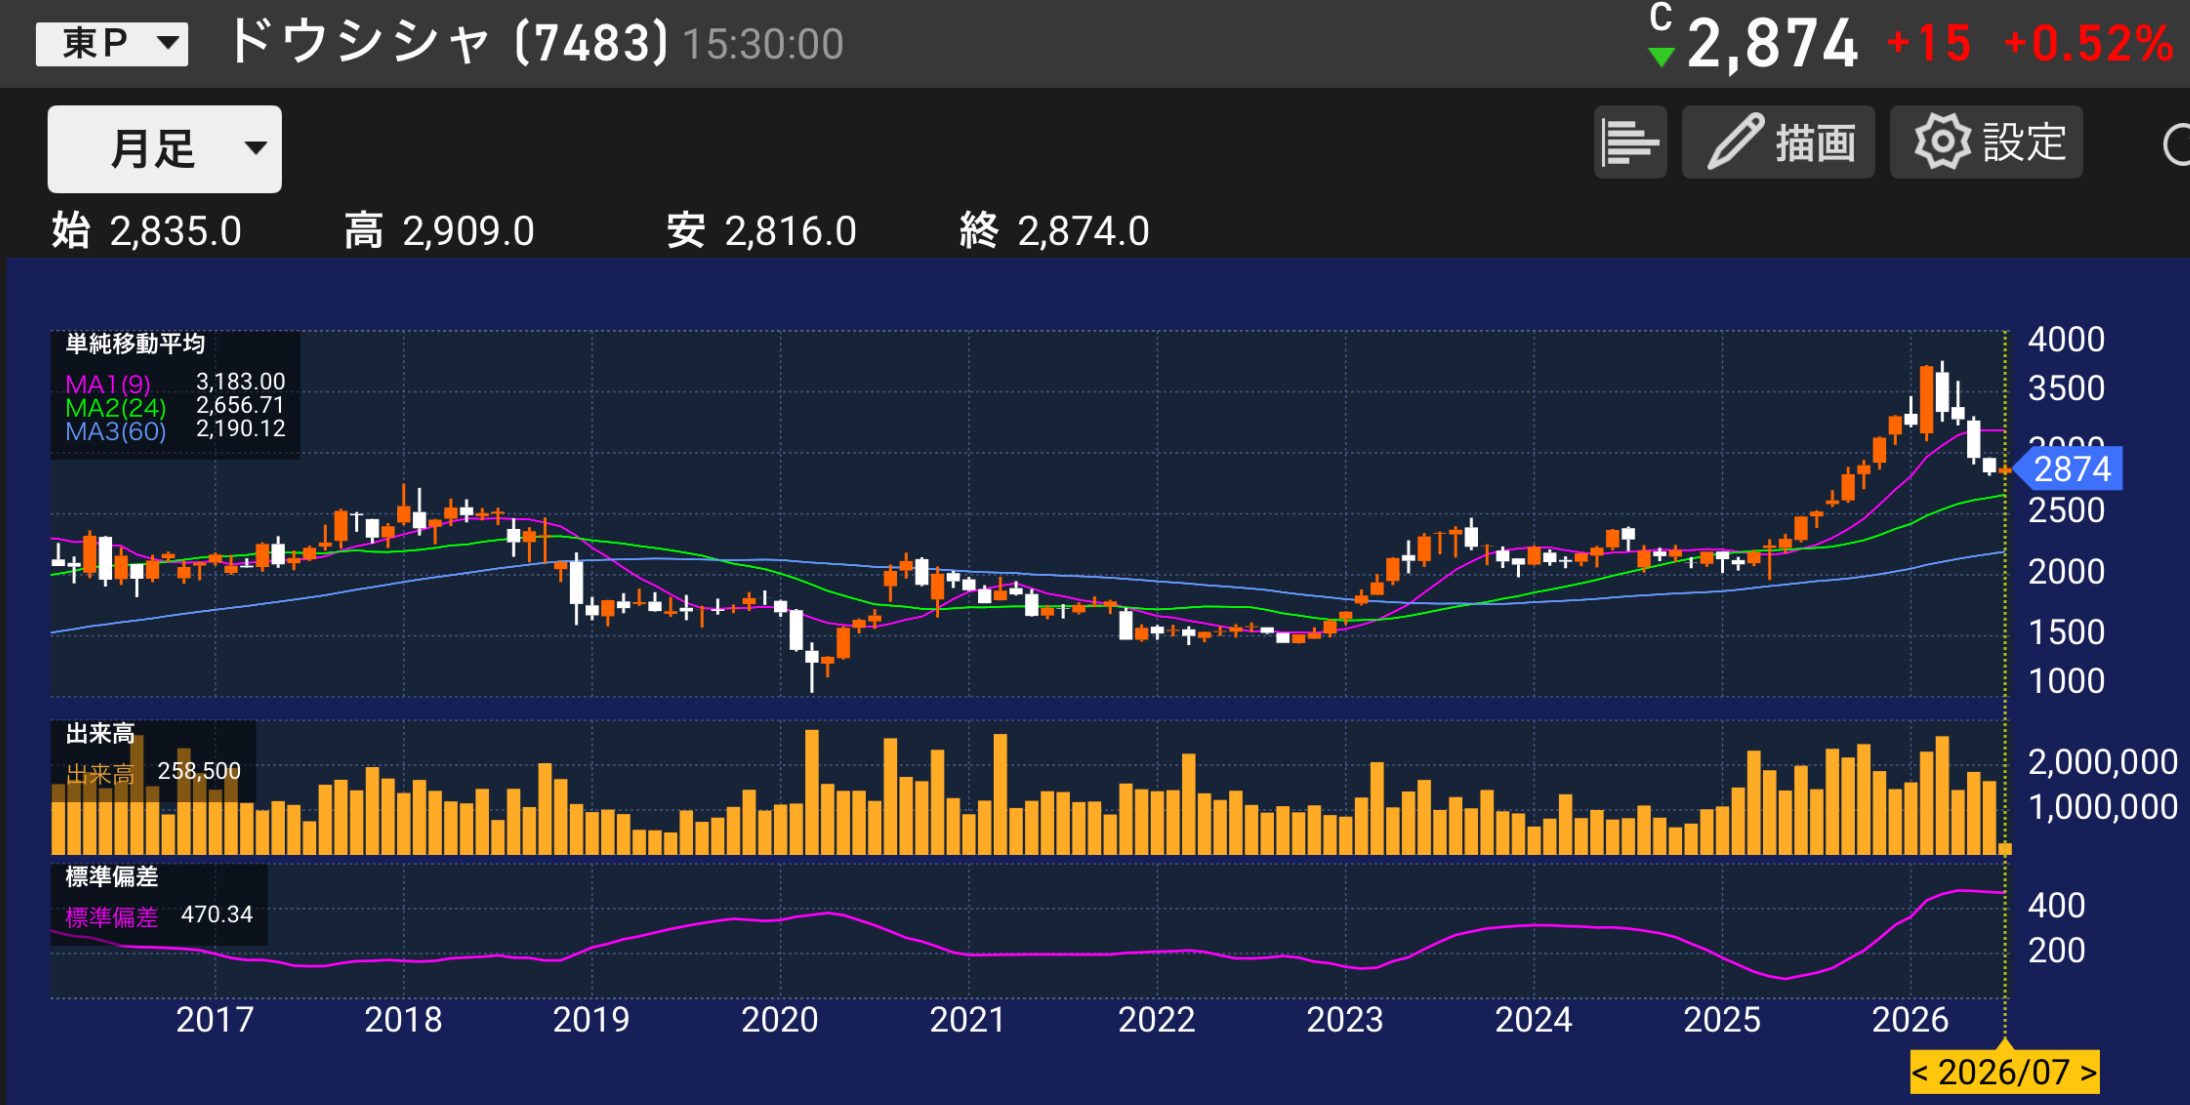Open the 設定 settings button
This screenshot has width=2190, height=1105.
coord(1986,142)
